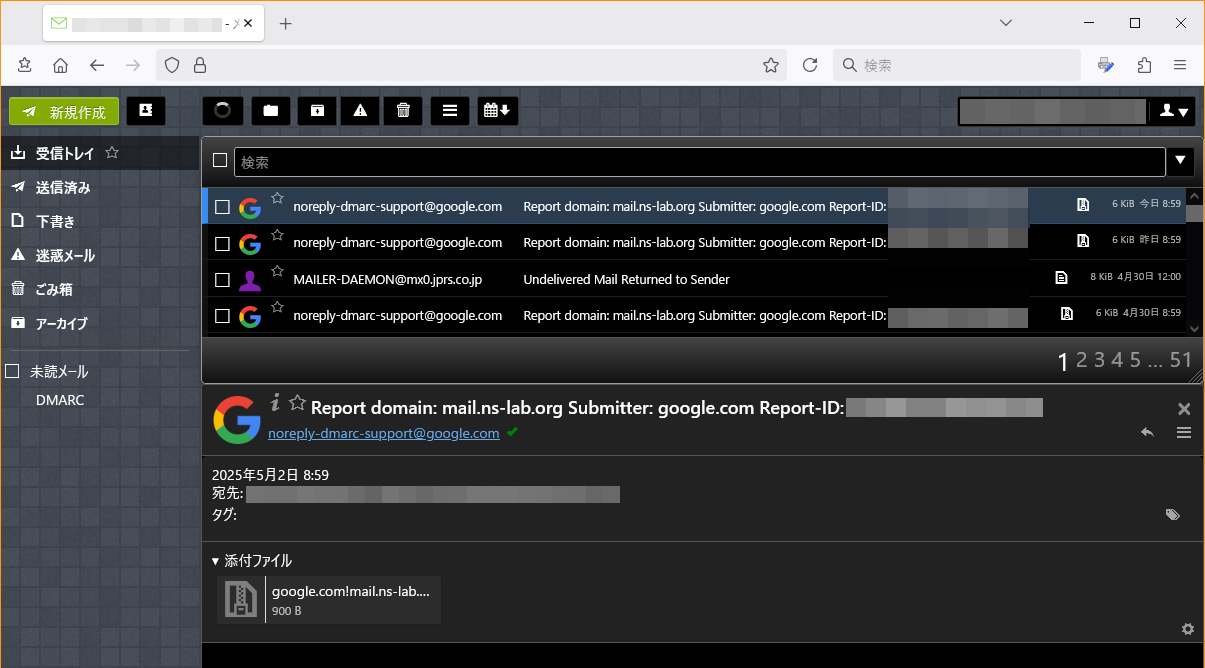The height and width of the screenshot is (668, 1205).
Task: Open a new browser tab
Action: tap(286, 23)
